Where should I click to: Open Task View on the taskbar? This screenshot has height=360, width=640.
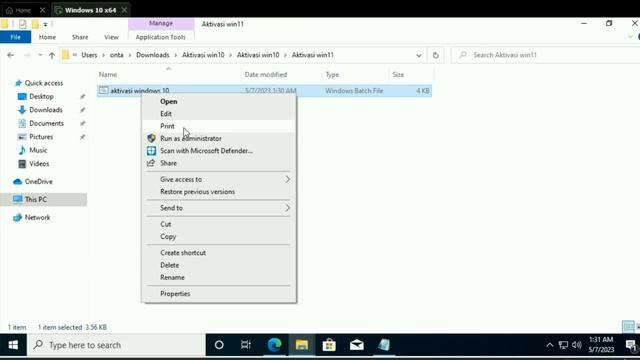point(246,345)
